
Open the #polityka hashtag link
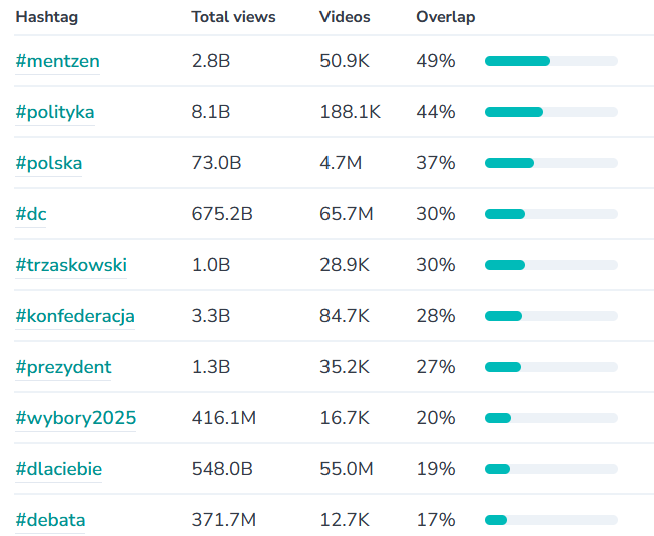pyautogui.click(x=55, y=112)
